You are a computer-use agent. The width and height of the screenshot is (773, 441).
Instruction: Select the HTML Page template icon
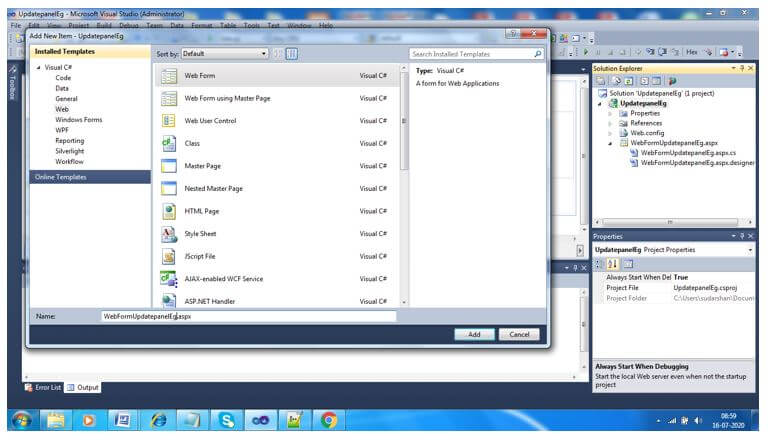click(x=169, y=211)
